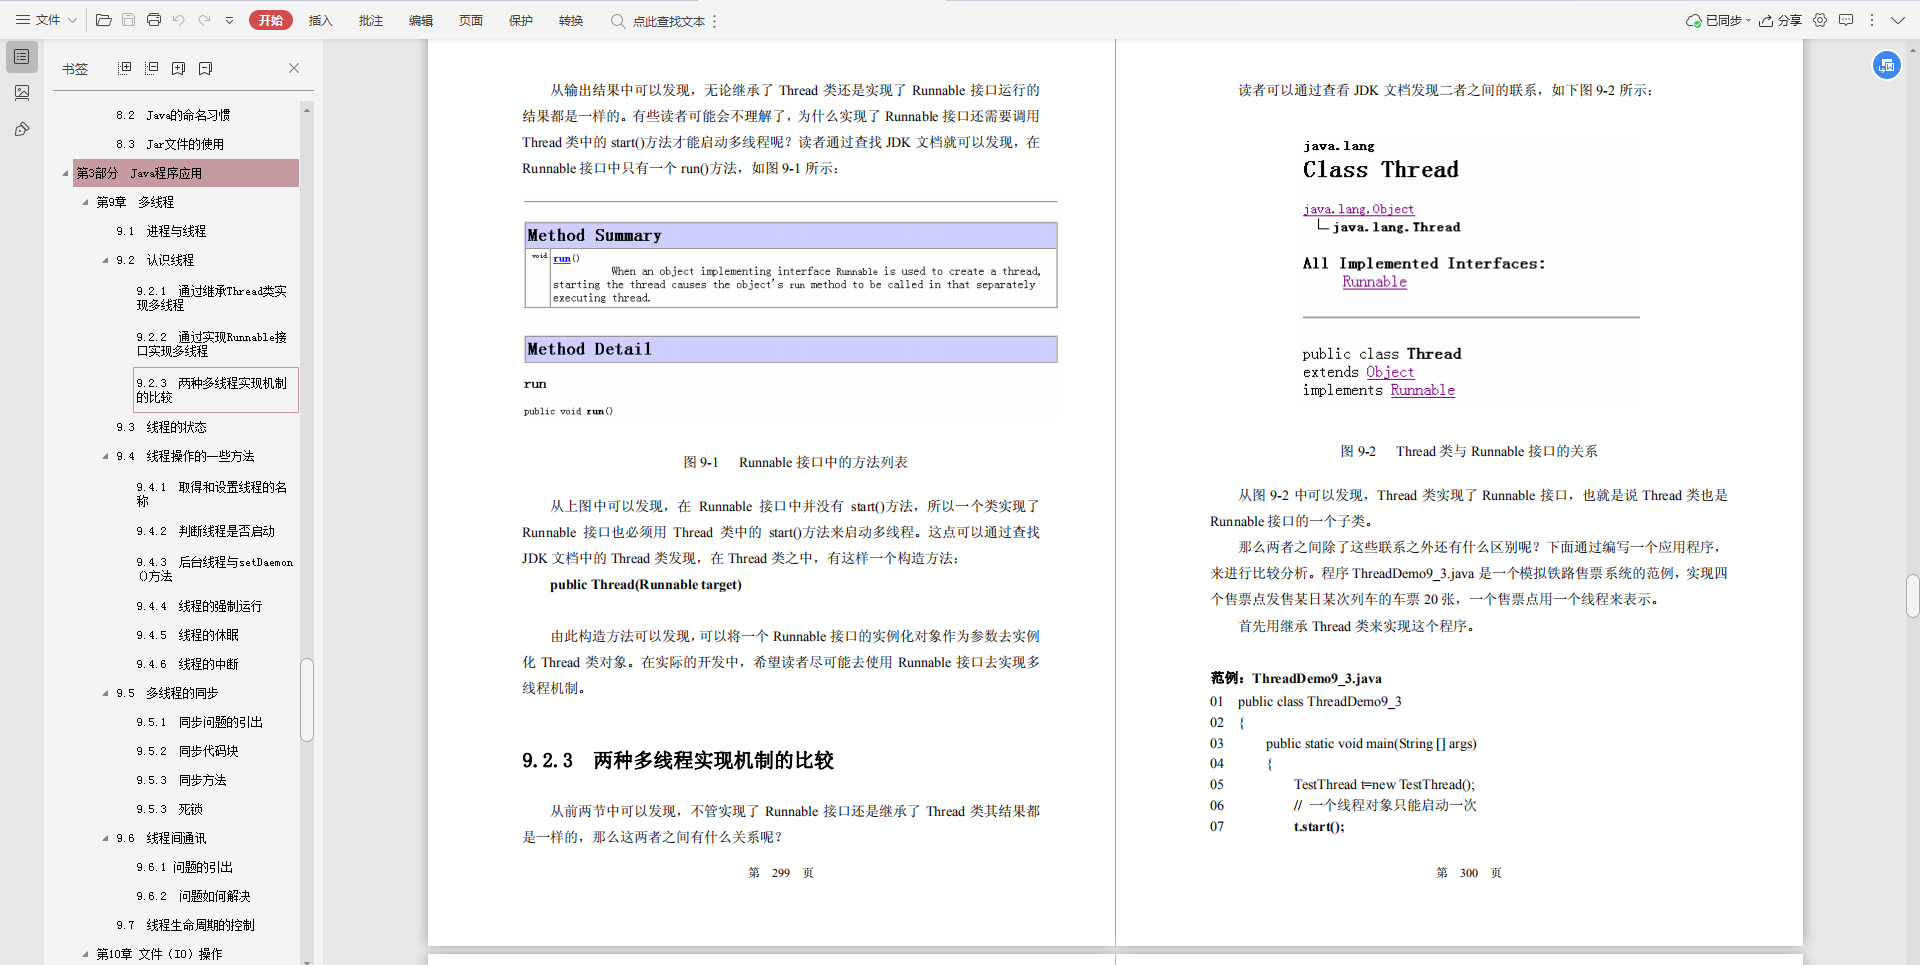This screenshot has width=1920, height=965.
Task: Click the collapse all bookmarks icon
Action: pyautogui.click(x=152, y=68)
